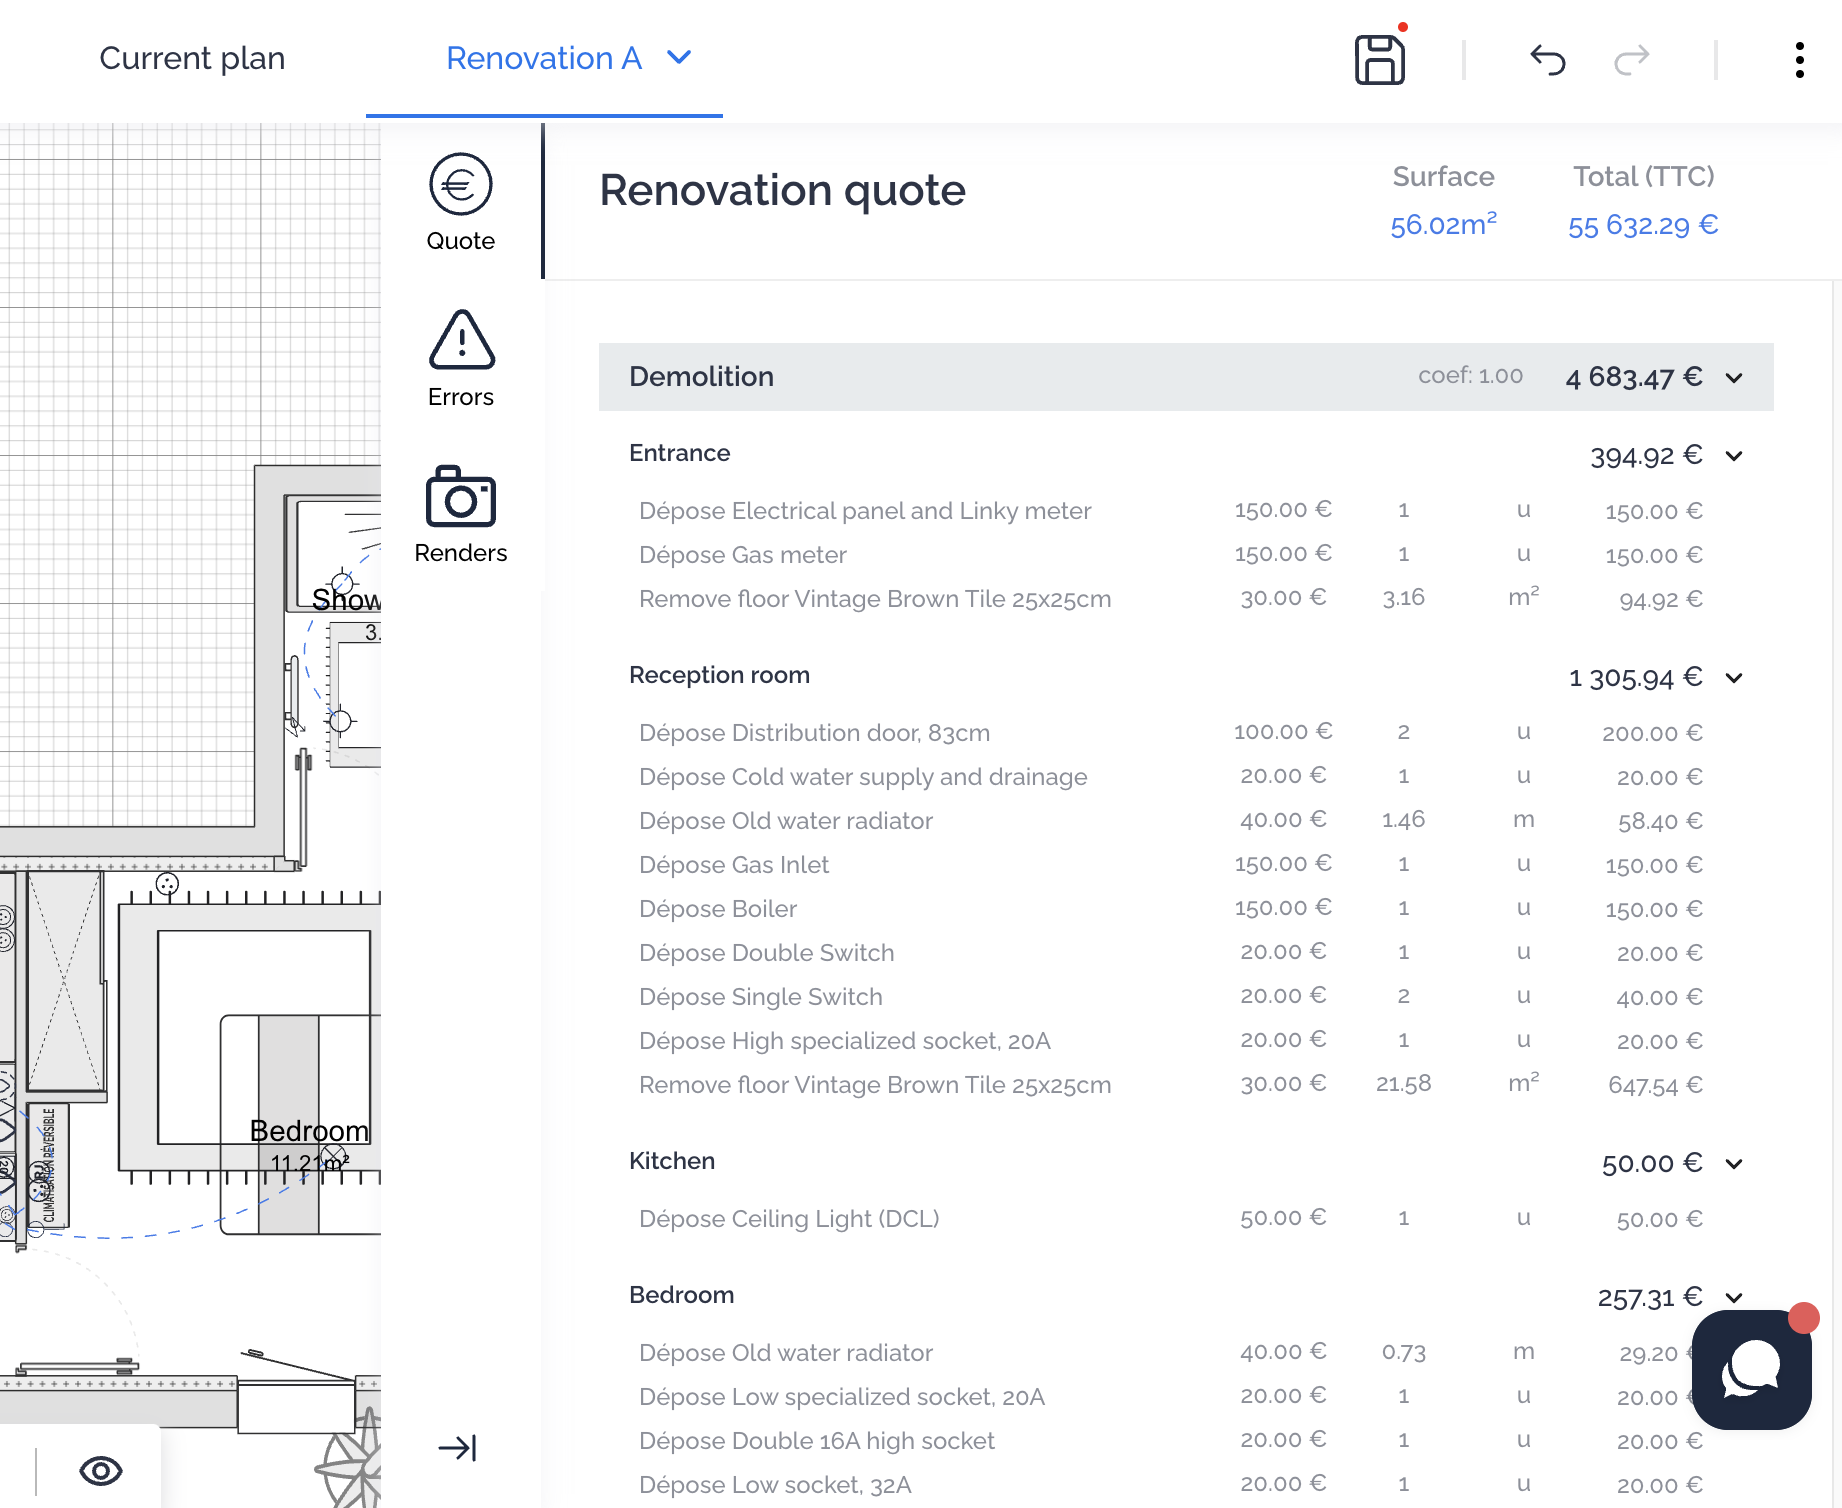Click Dépose Cold water supply and drainage

click(1170, 777)
